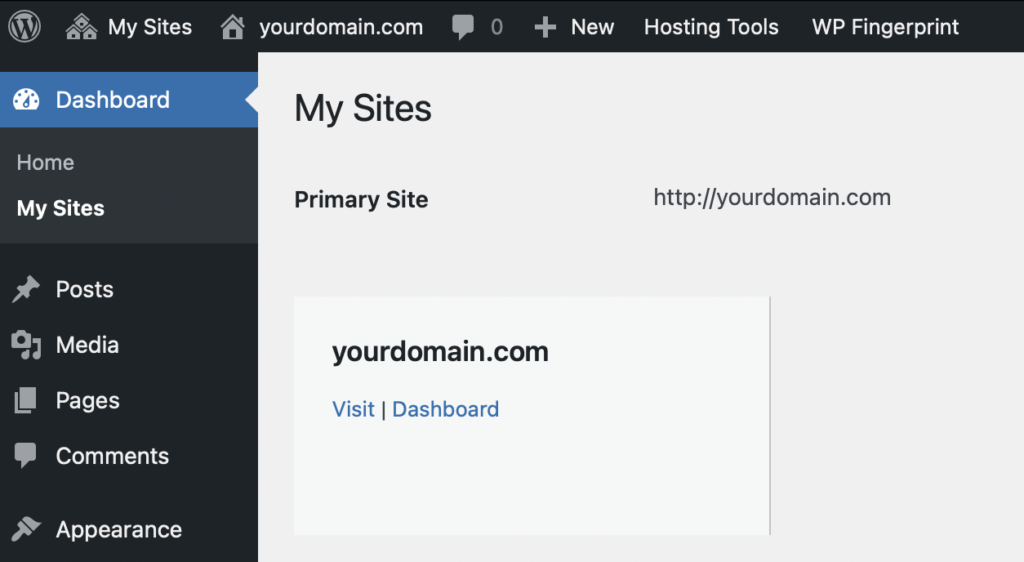Select the Comments speech bubble sidebar icon
1024x562 pixels.
(25, 456)
